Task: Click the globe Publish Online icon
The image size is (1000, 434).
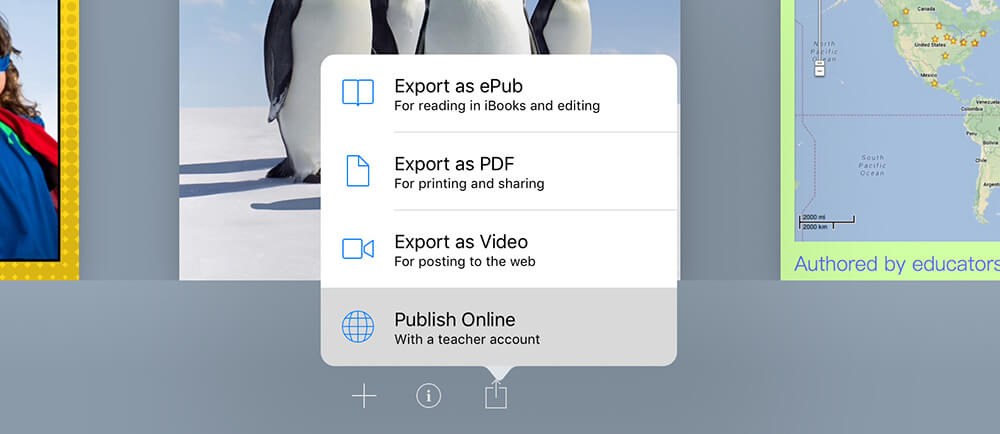Action: (x=357, y=327)
